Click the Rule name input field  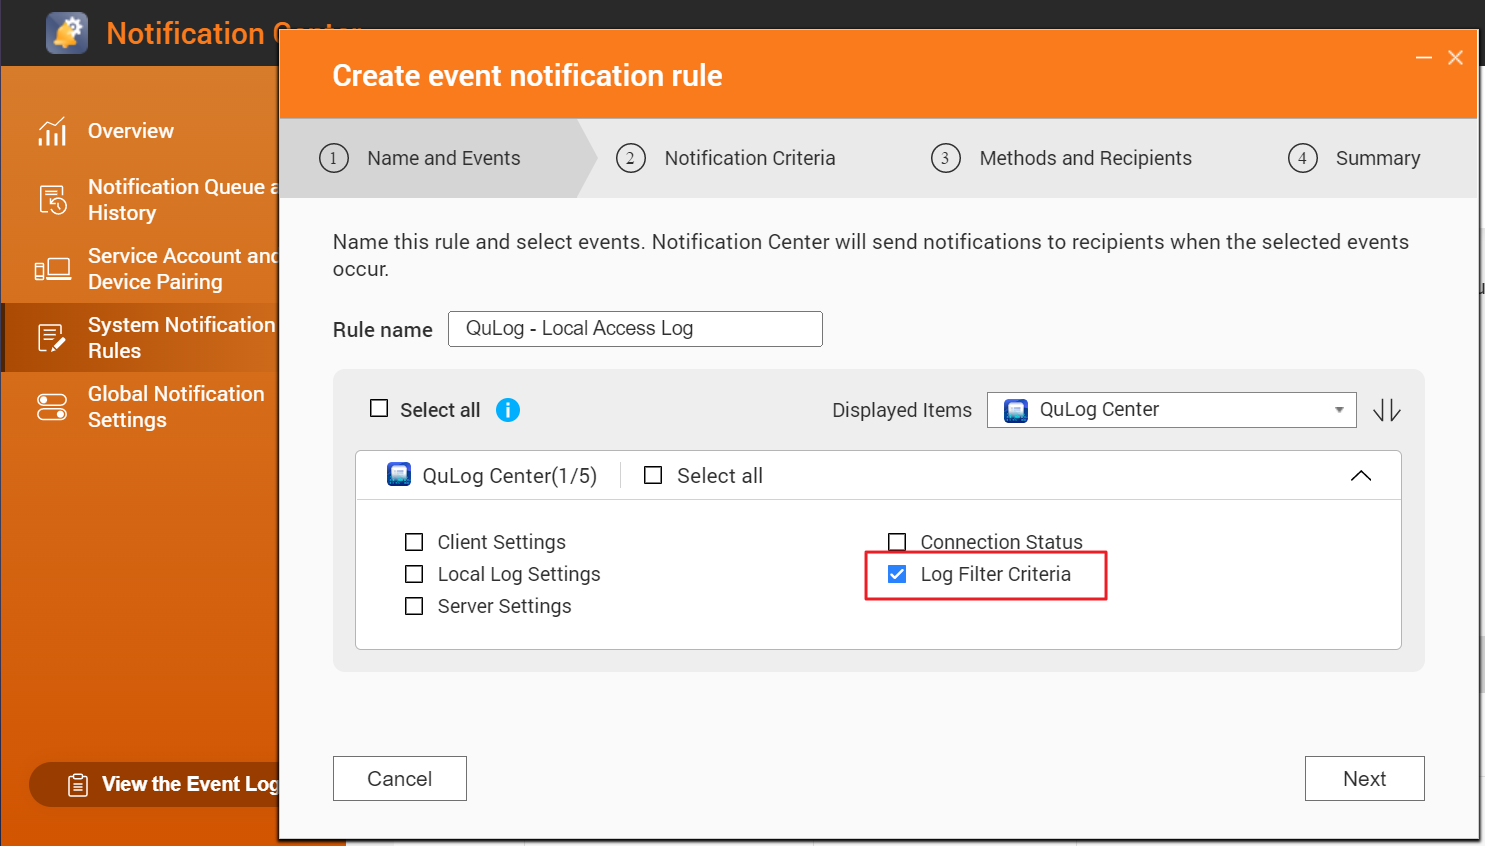(635, 329)
